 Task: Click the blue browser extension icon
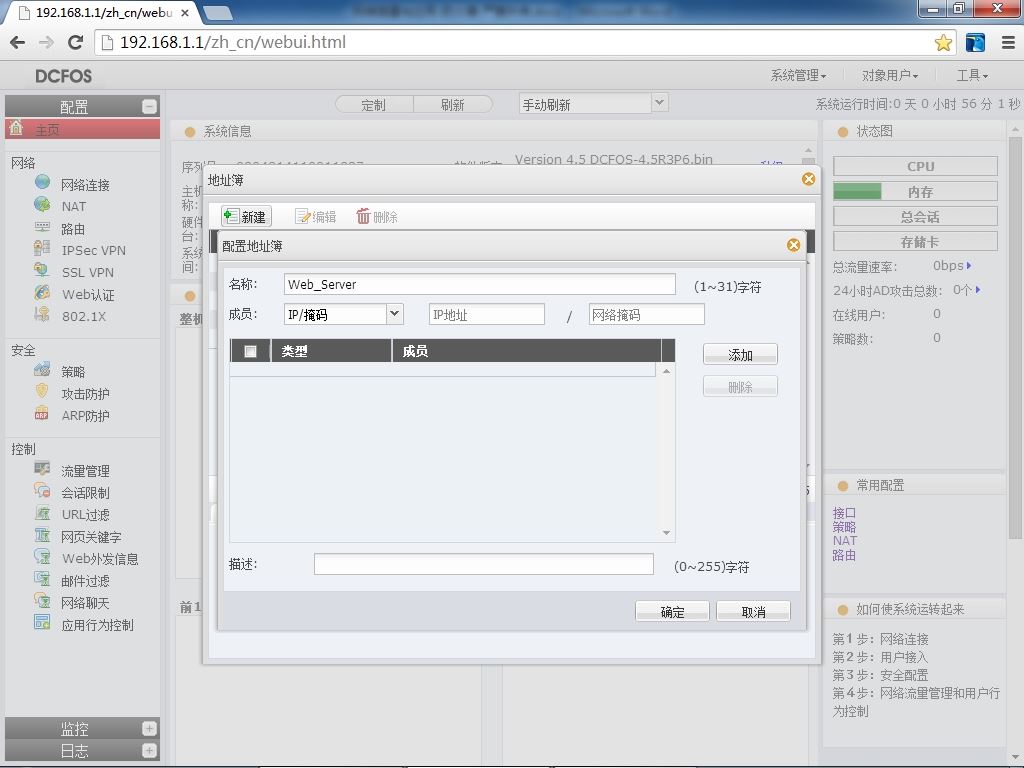(975, 43)
